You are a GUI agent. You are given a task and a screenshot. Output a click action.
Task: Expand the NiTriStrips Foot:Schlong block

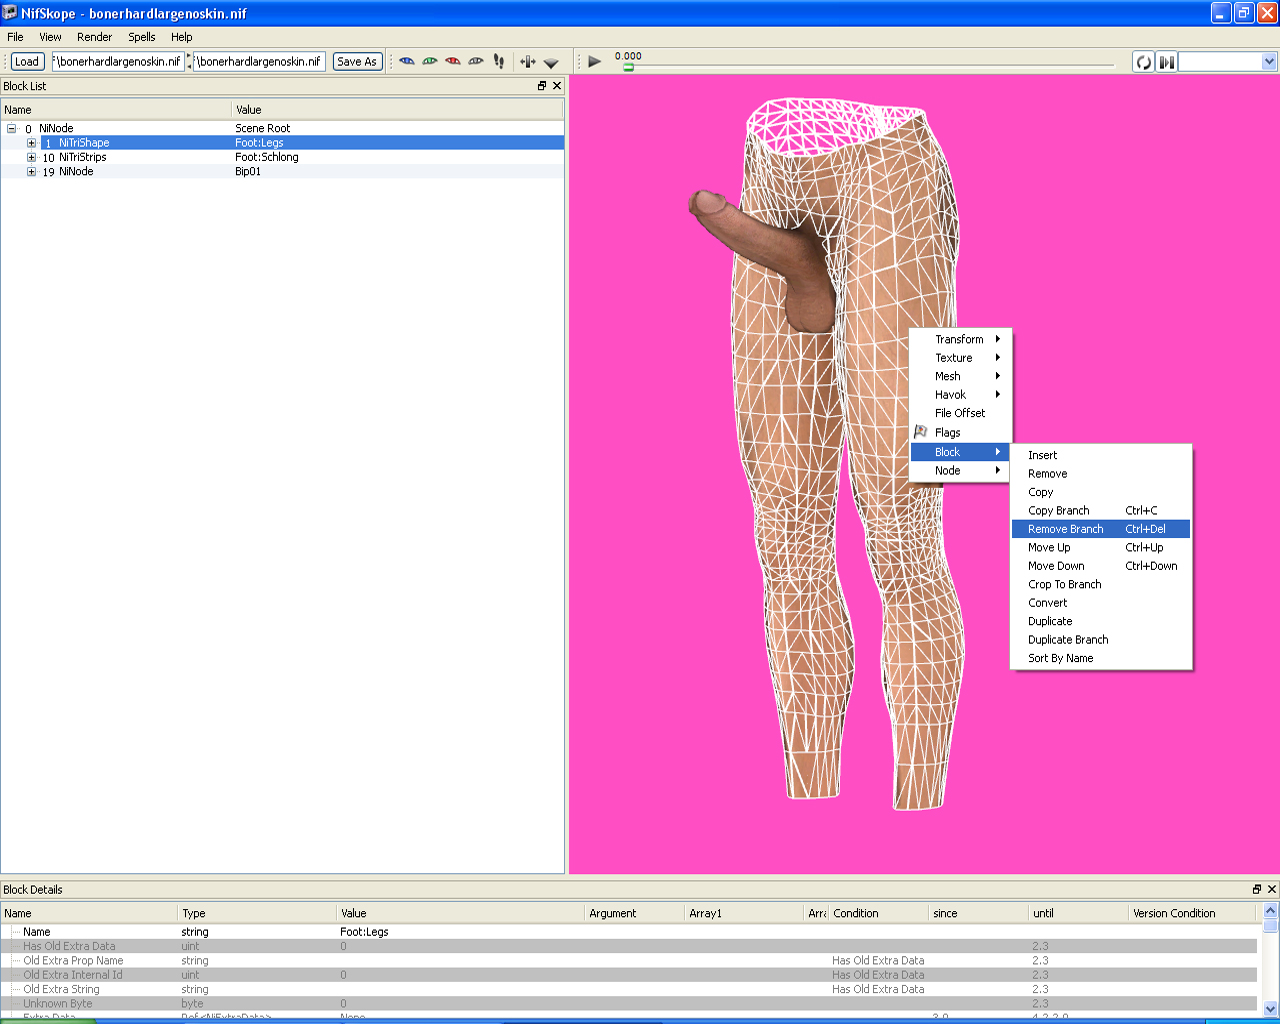(32, 157)
